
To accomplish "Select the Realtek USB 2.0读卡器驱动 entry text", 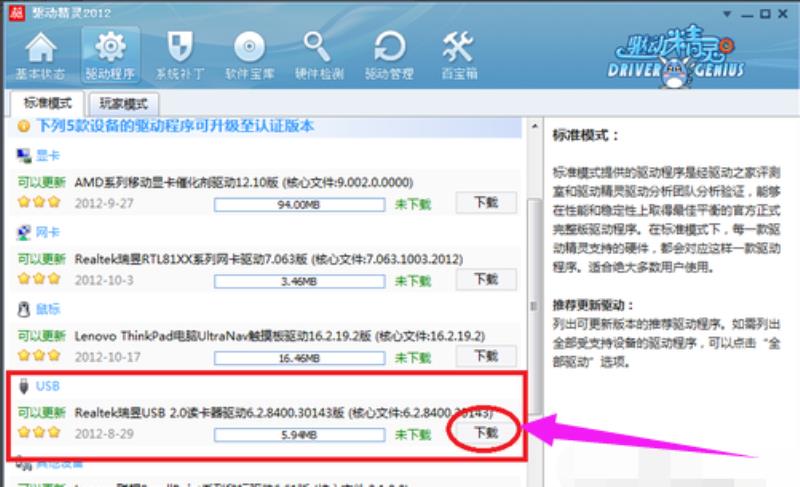I will pyautogui.click(x=284, y=413).
